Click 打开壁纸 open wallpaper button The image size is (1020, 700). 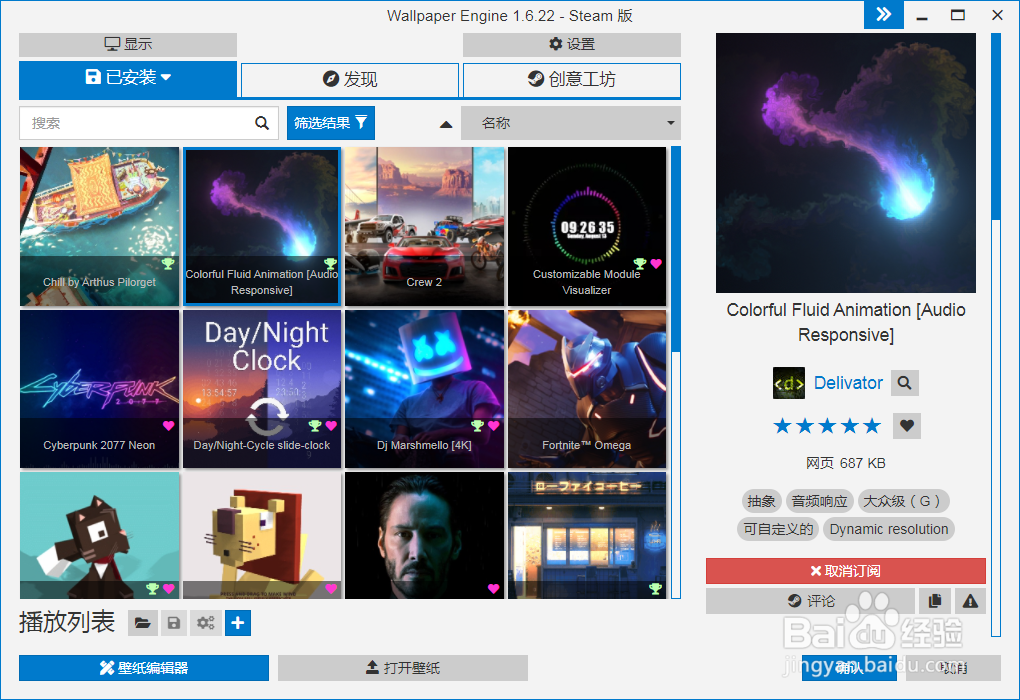(403, 668)
